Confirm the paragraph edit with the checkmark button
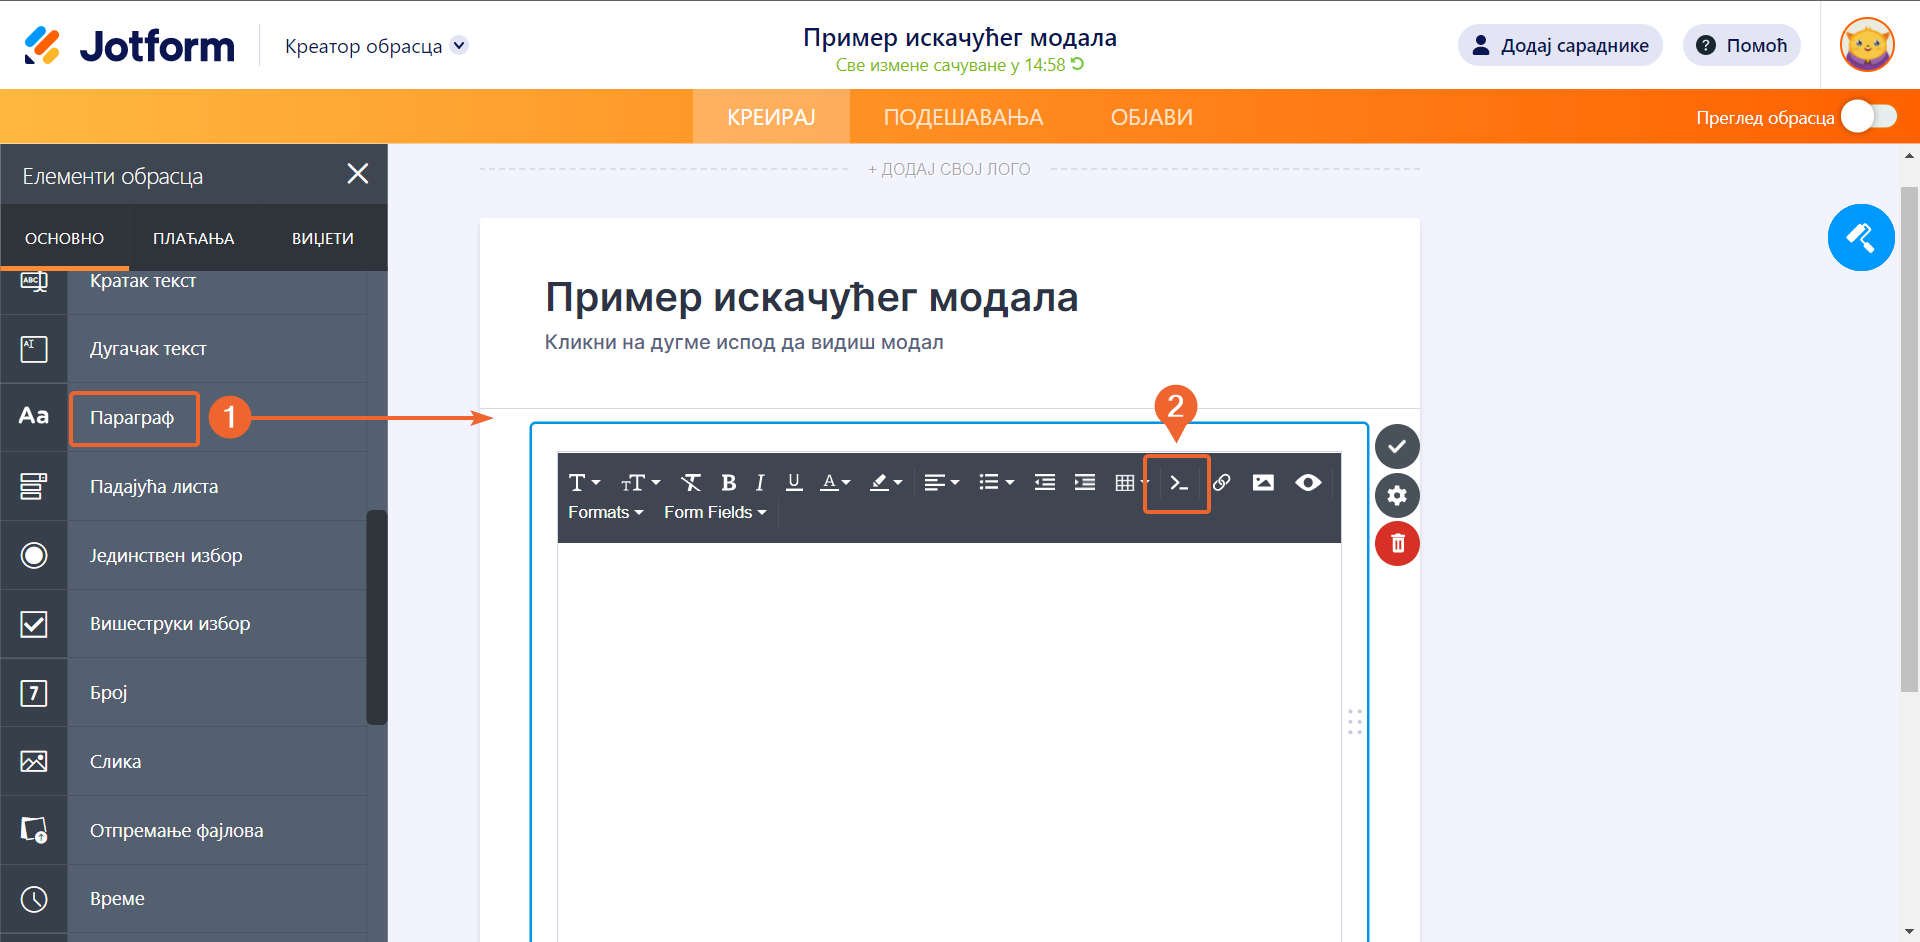Image resolution: width=1920 pixels, height=942 pixels. 1397,446
